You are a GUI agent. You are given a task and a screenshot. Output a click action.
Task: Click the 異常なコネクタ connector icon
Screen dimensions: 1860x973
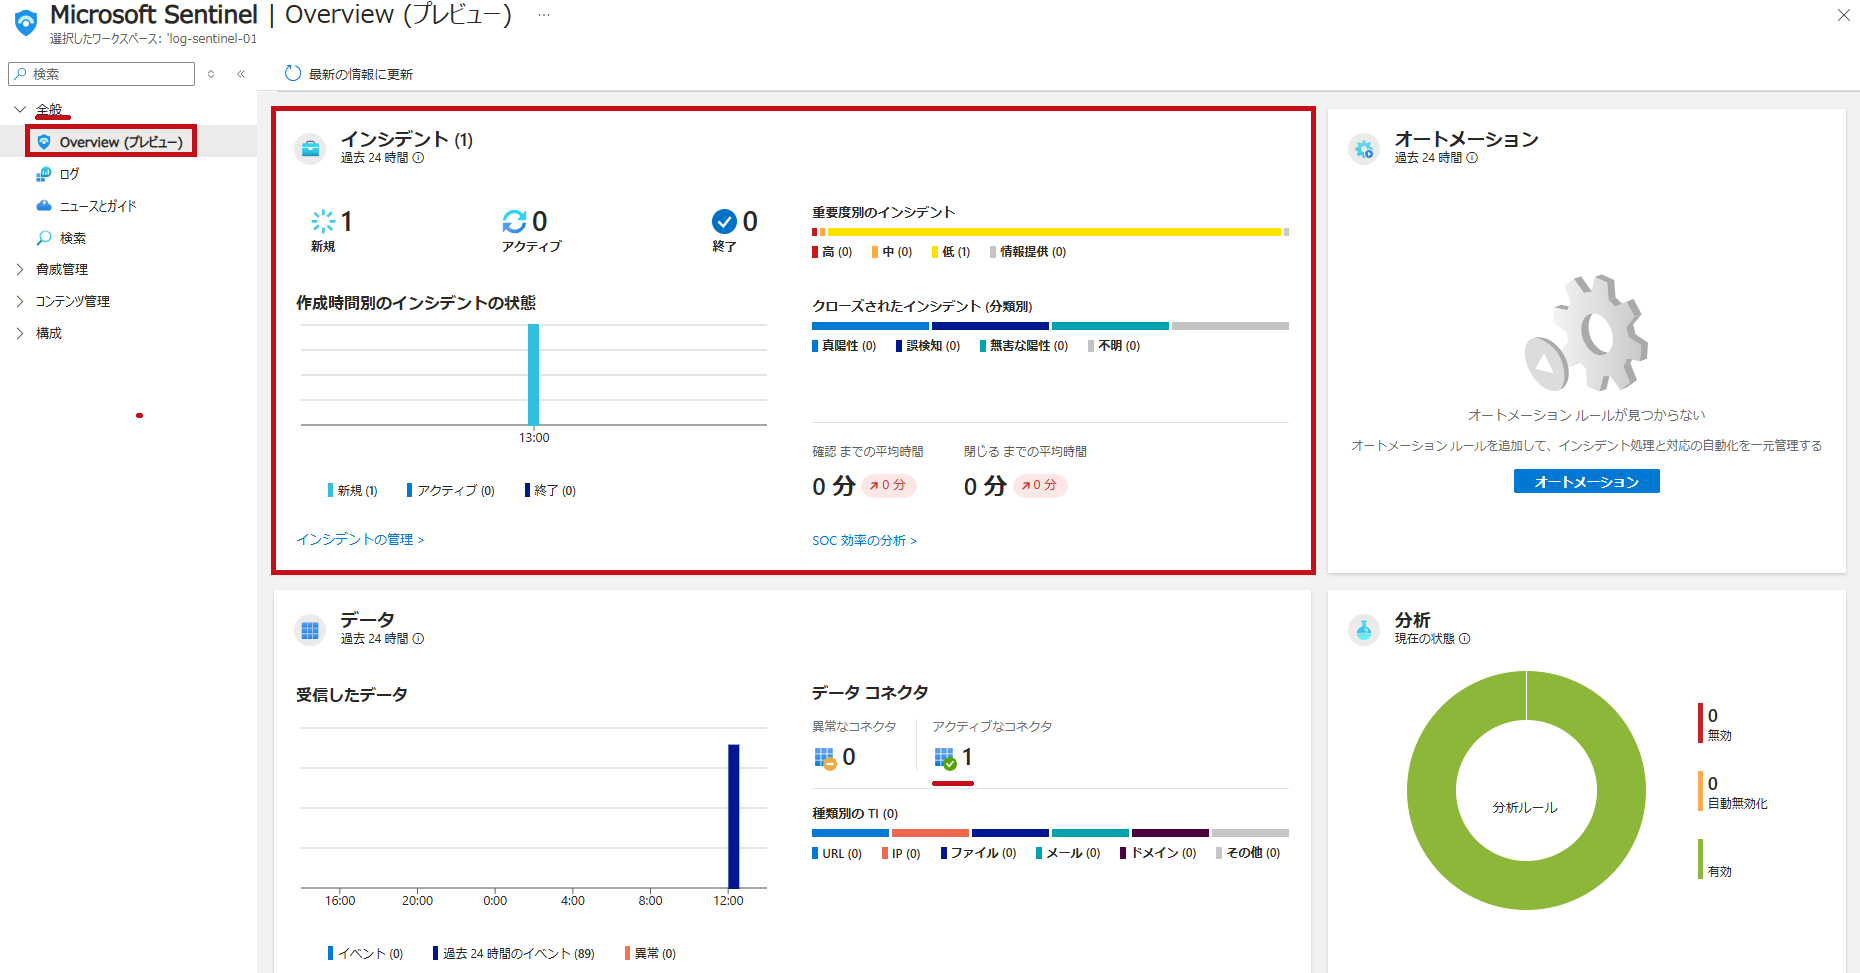[825, 758]
